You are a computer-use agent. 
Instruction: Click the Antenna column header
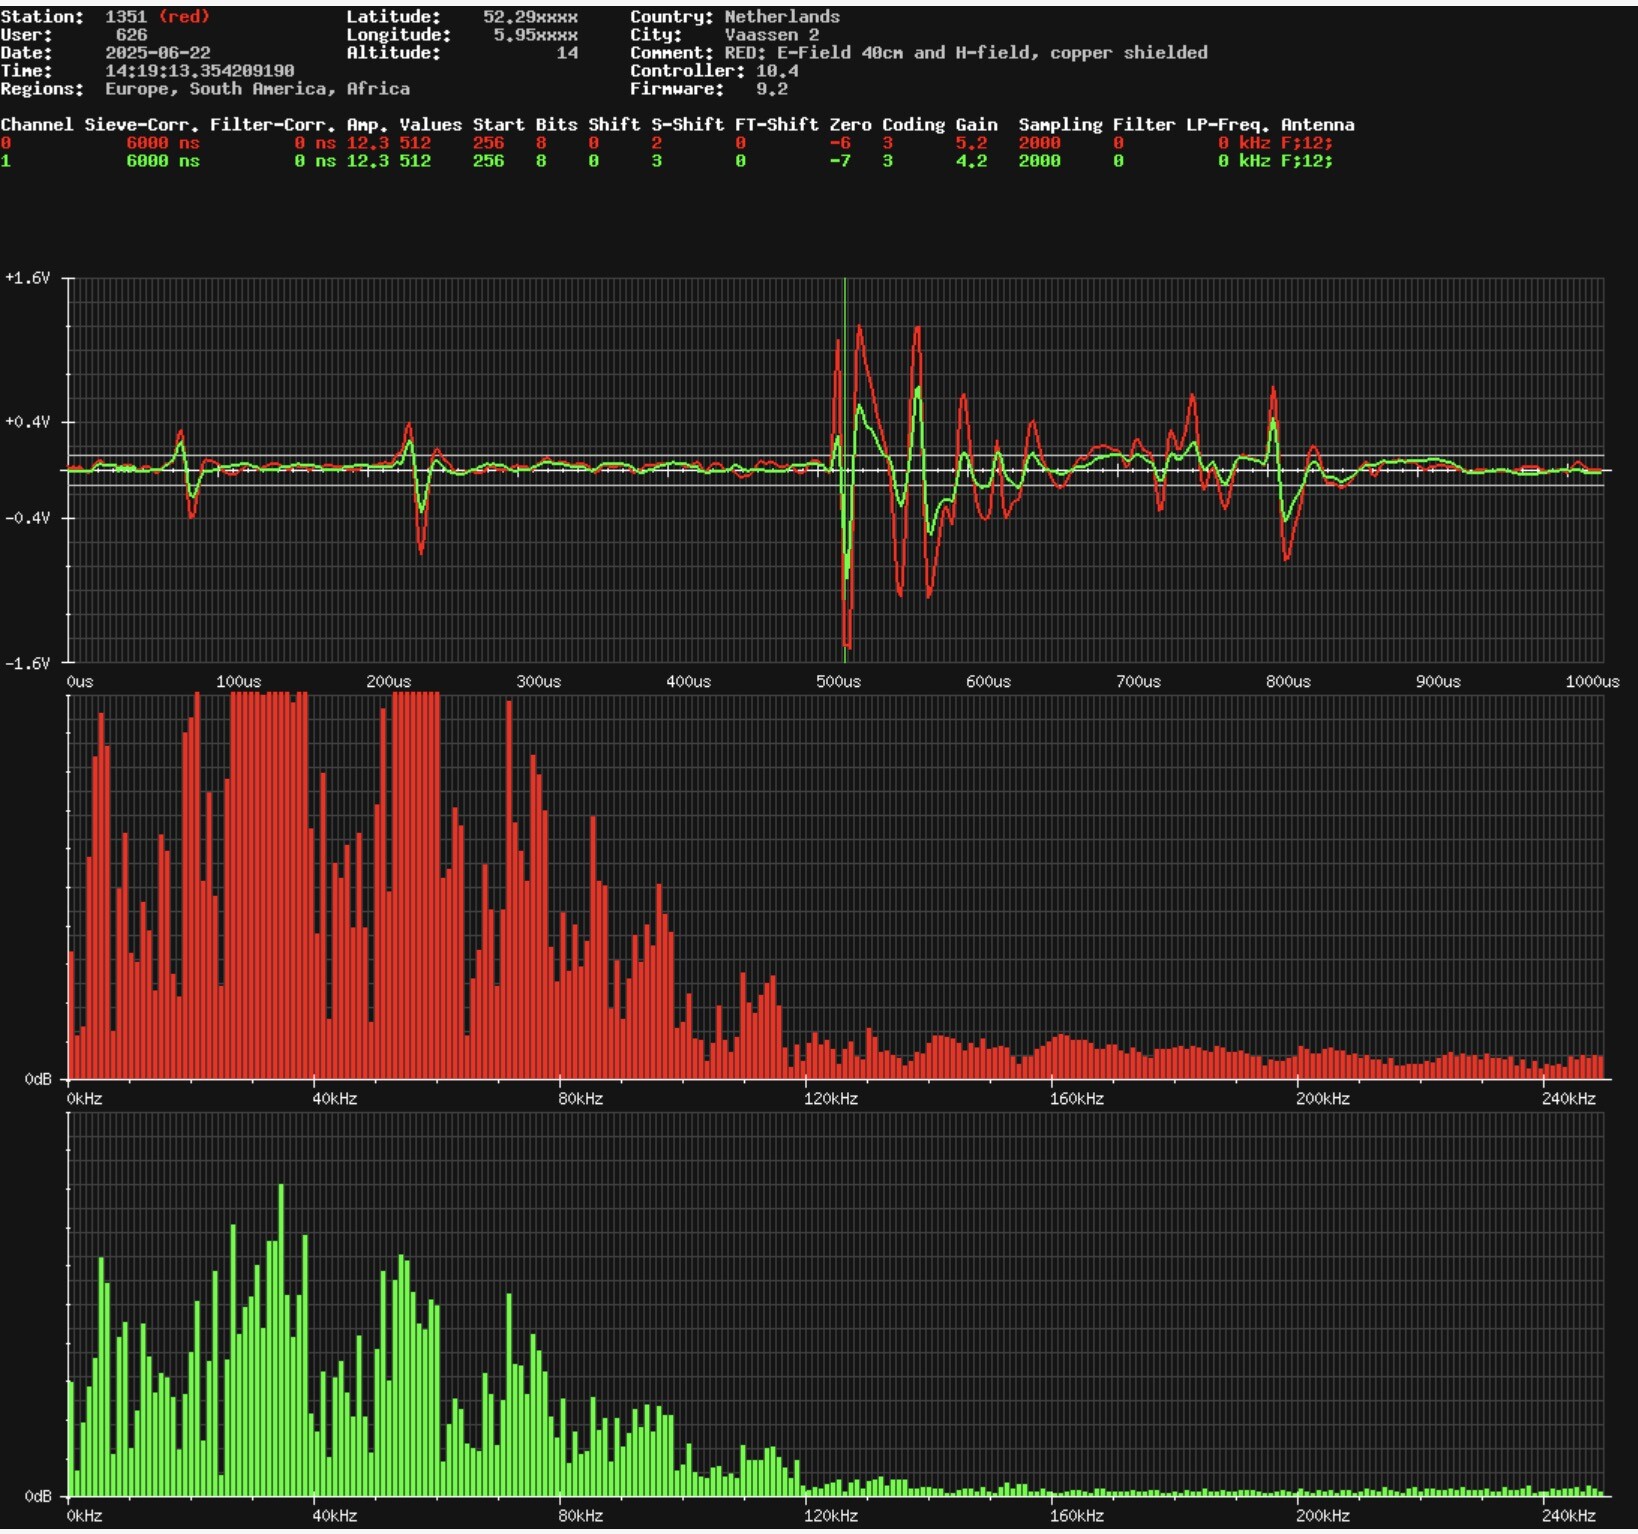pos(1317,125)
